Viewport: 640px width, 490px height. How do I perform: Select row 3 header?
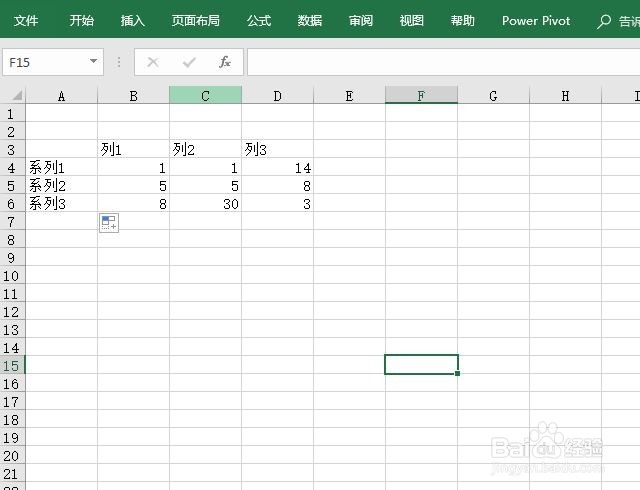tap(12, 149)
